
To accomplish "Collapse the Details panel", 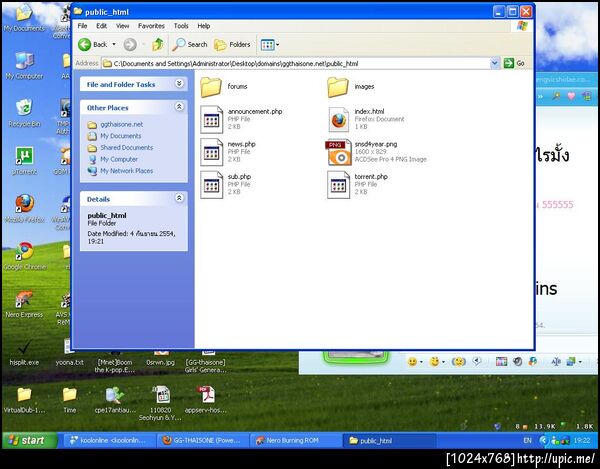I will pyautogui.click(x=179, y=198).
